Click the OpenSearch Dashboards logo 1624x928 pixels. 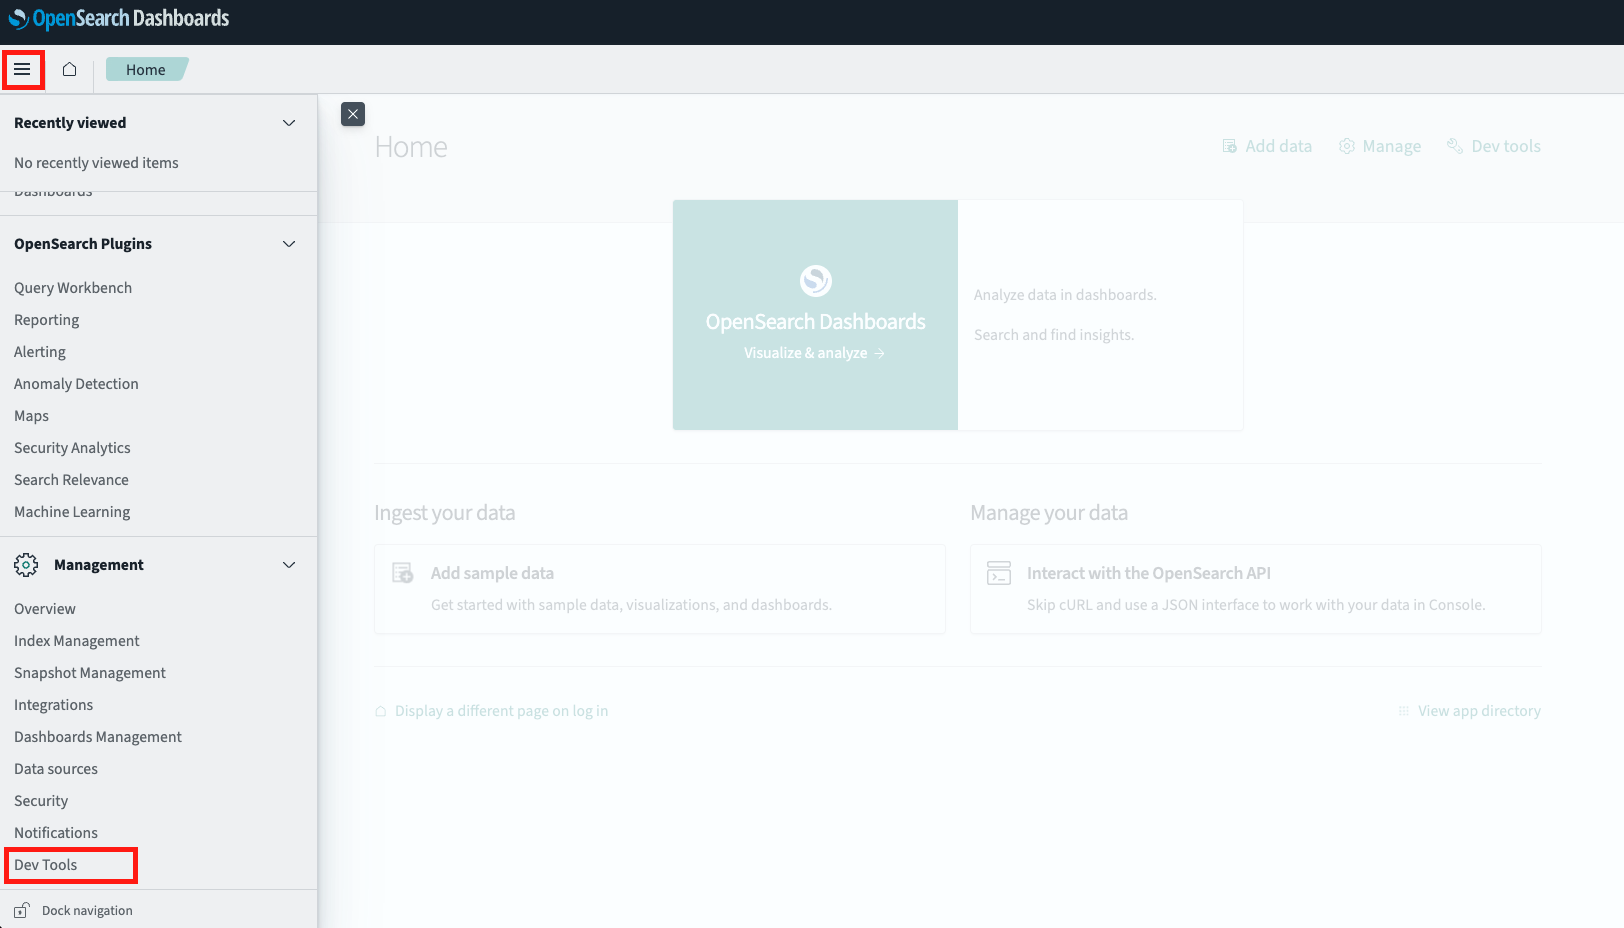118,18
